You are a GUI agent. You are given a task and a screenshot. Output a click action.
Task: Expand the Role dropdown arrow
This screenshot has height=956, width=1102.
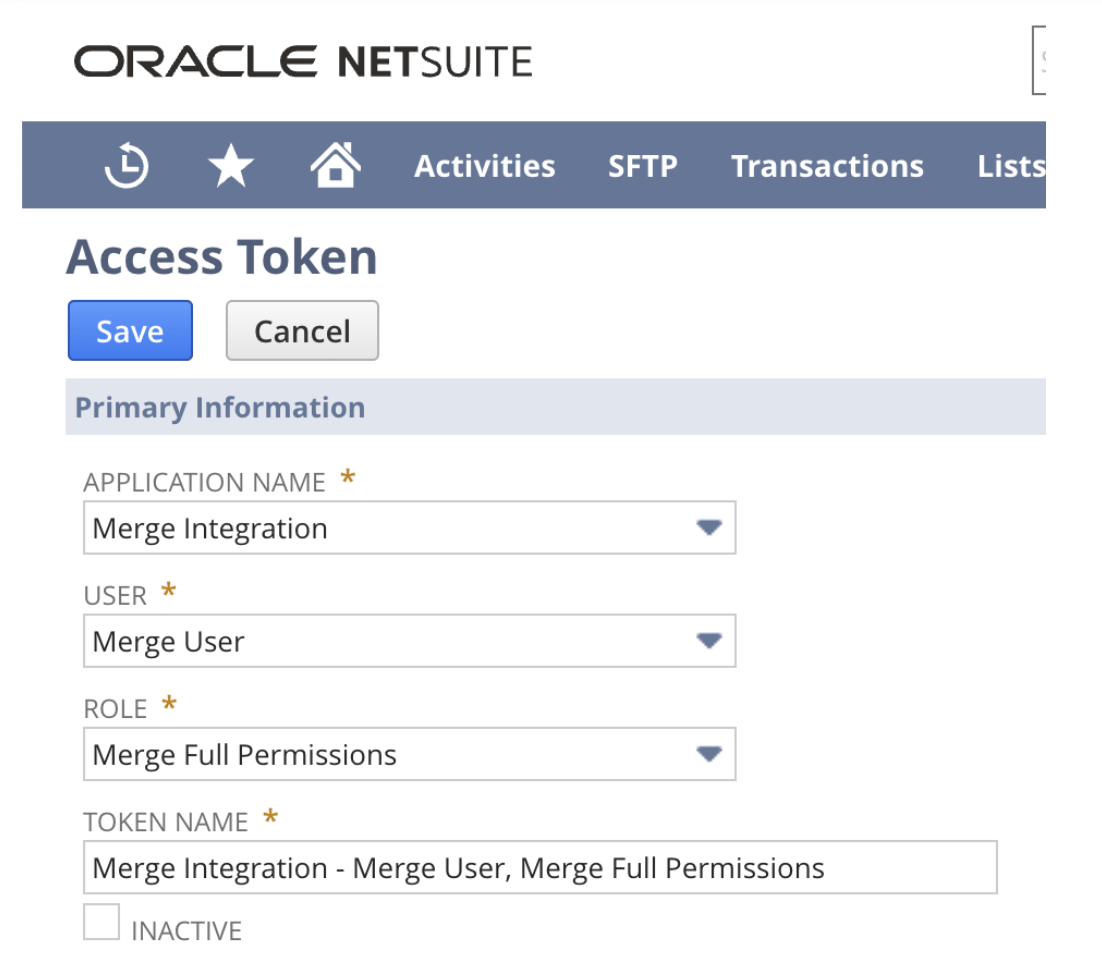[709, 754]
